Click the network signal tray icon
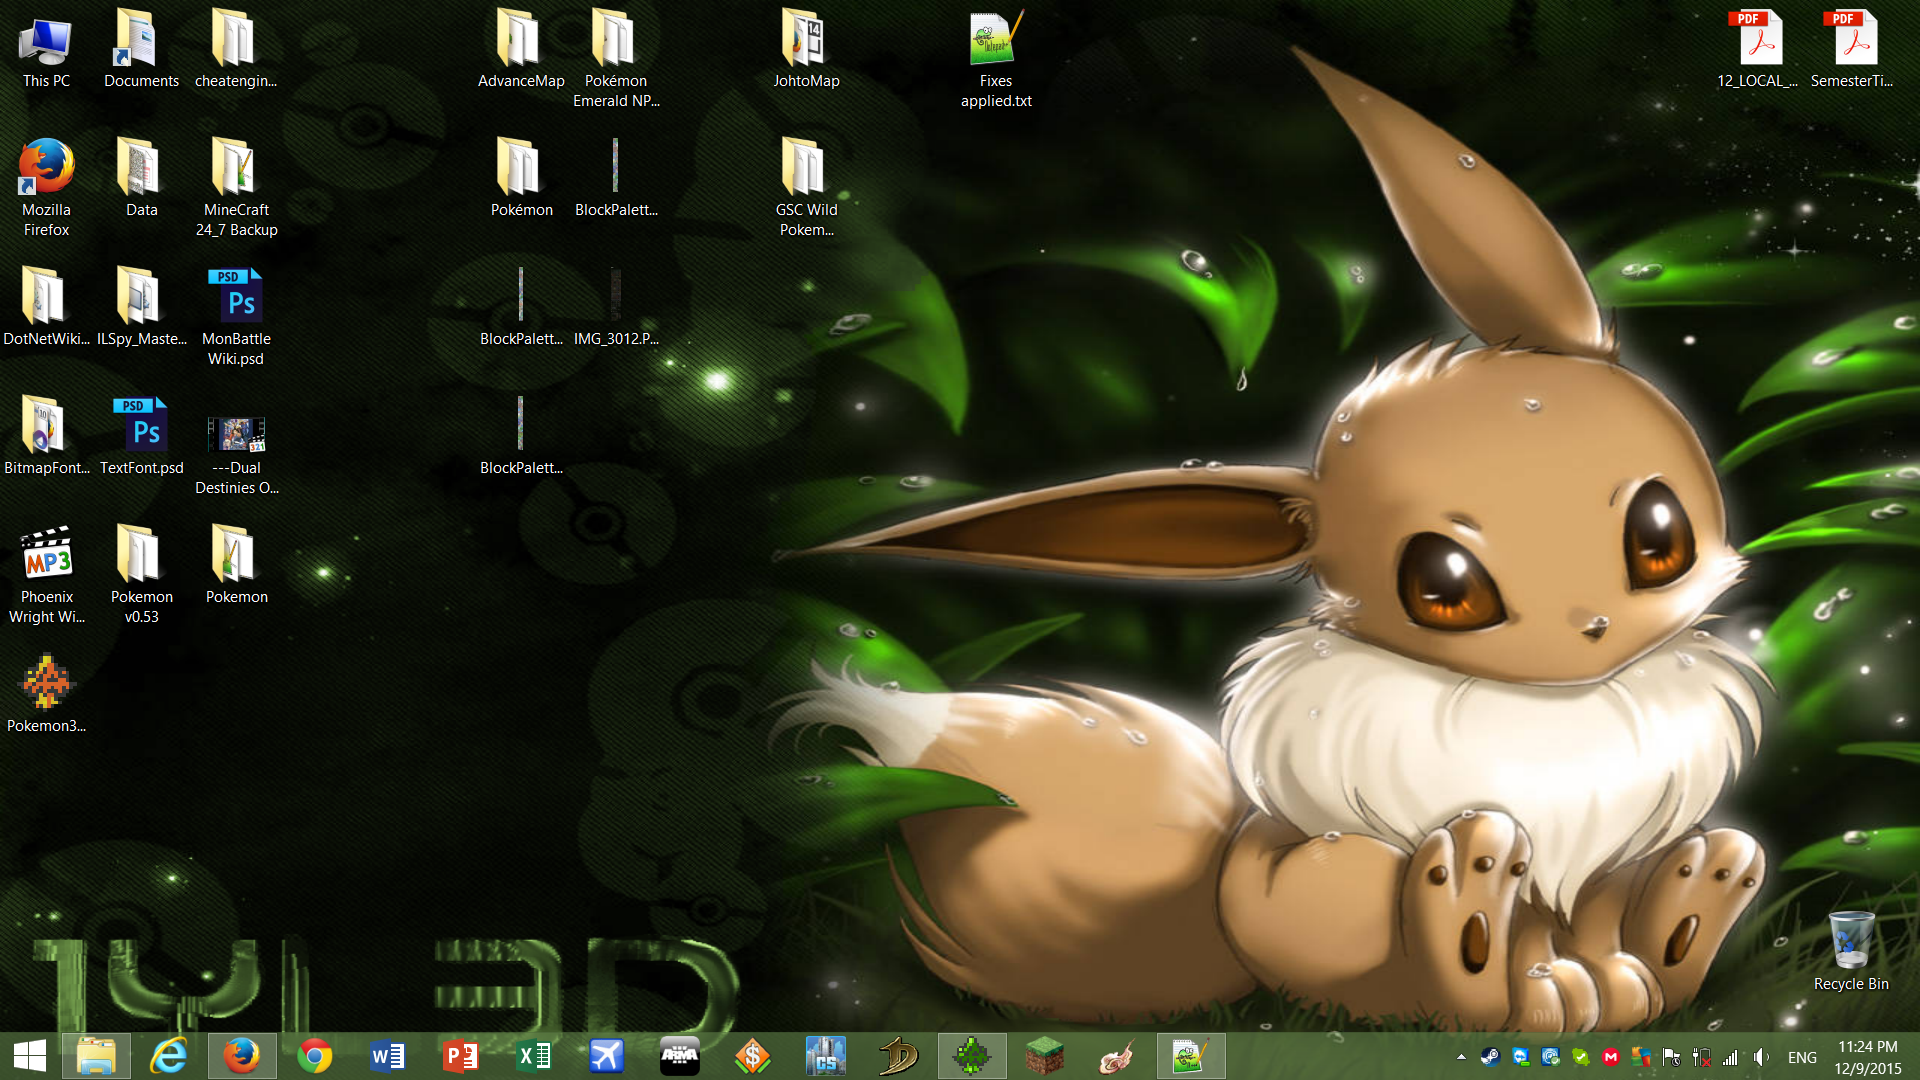The width and height of the screenshot is (1920, 1080). coord(1731,1057)
